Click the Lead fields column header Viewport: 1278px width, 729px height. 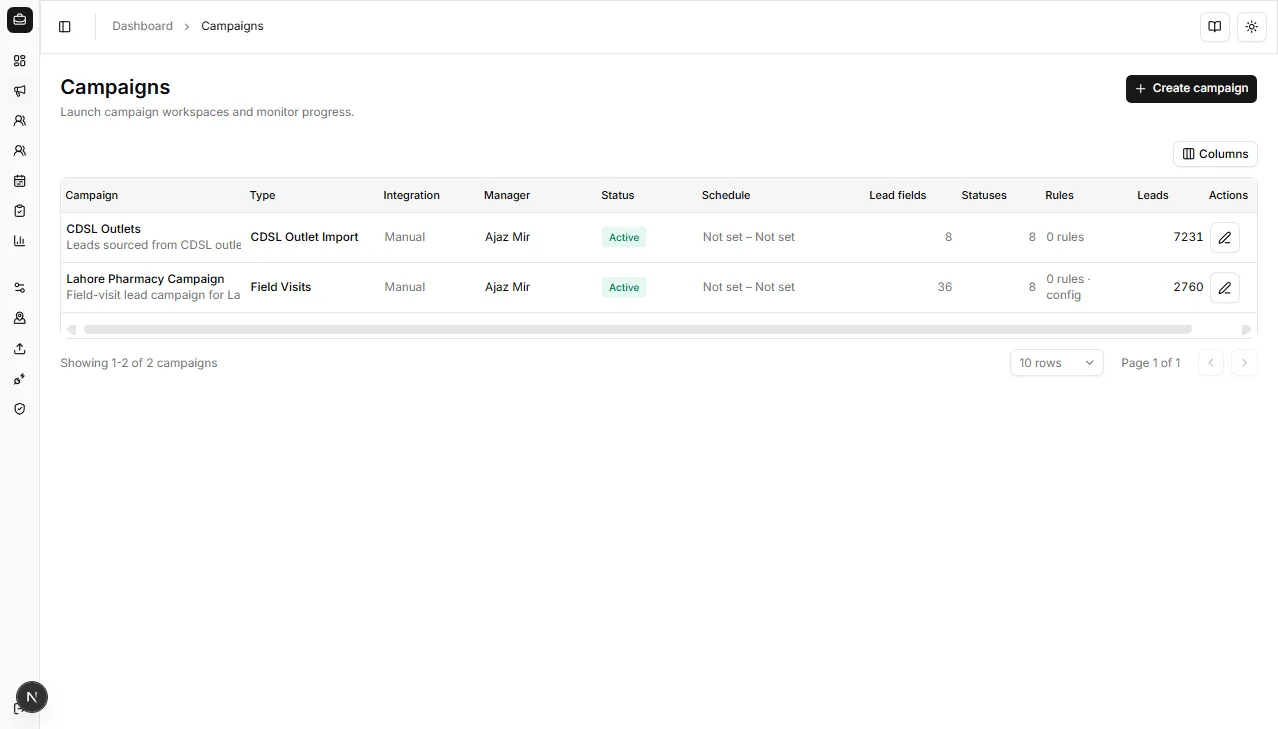click(898, 195)
